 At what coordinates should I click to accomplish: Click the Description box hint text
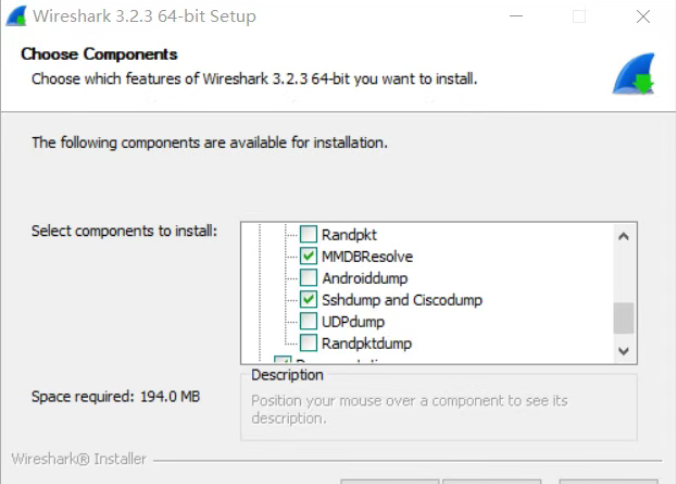click(x=409, y=409)
